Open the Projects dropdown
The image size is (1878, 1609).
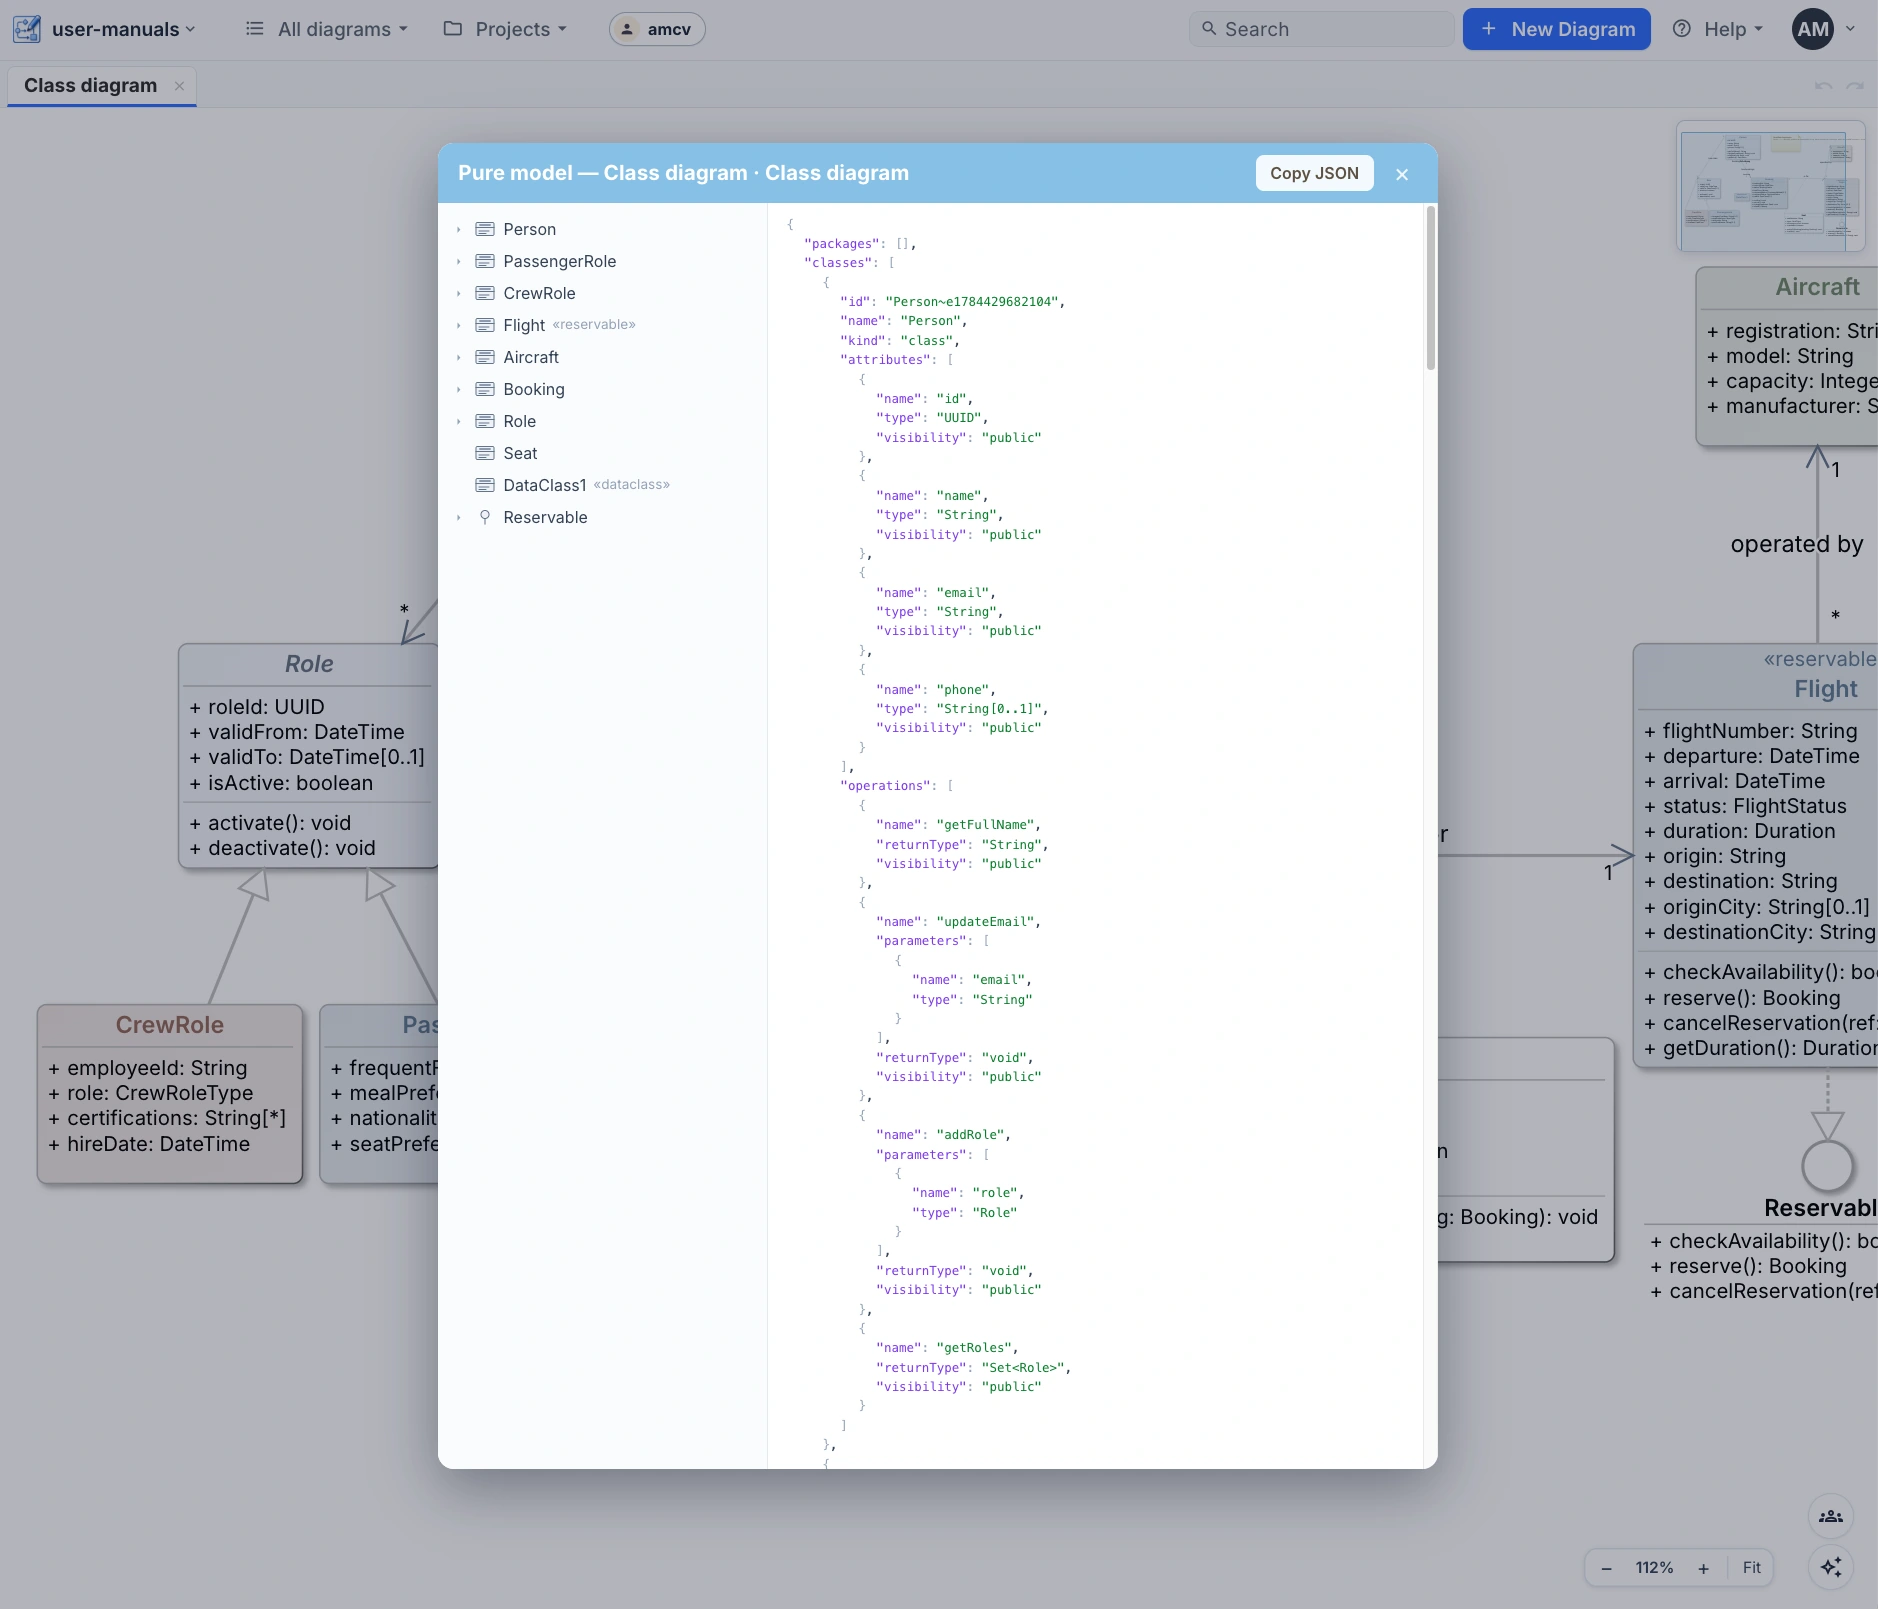tap(505, 29)
